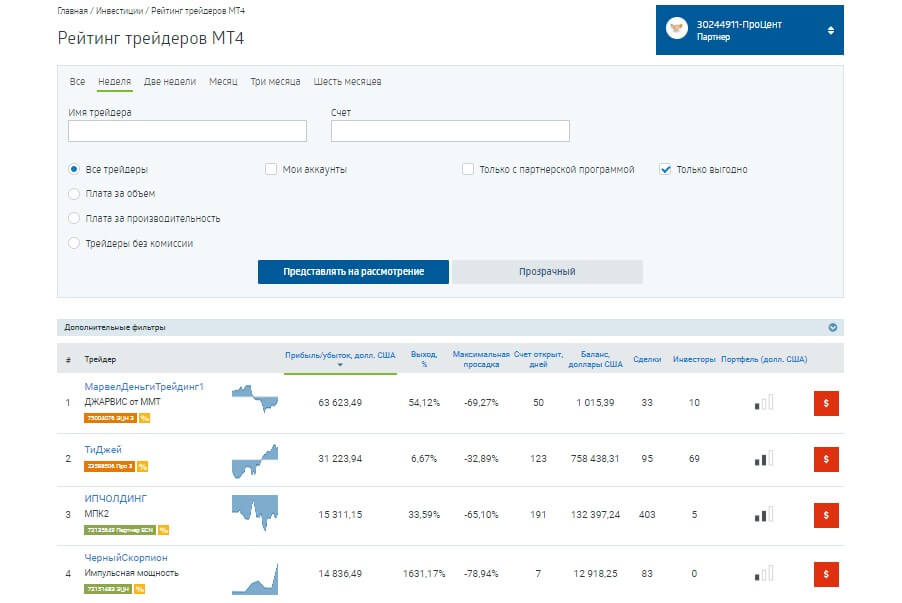Click the percent badge under ТиДжей
The image size is (902, 603).
click(142, 466)
